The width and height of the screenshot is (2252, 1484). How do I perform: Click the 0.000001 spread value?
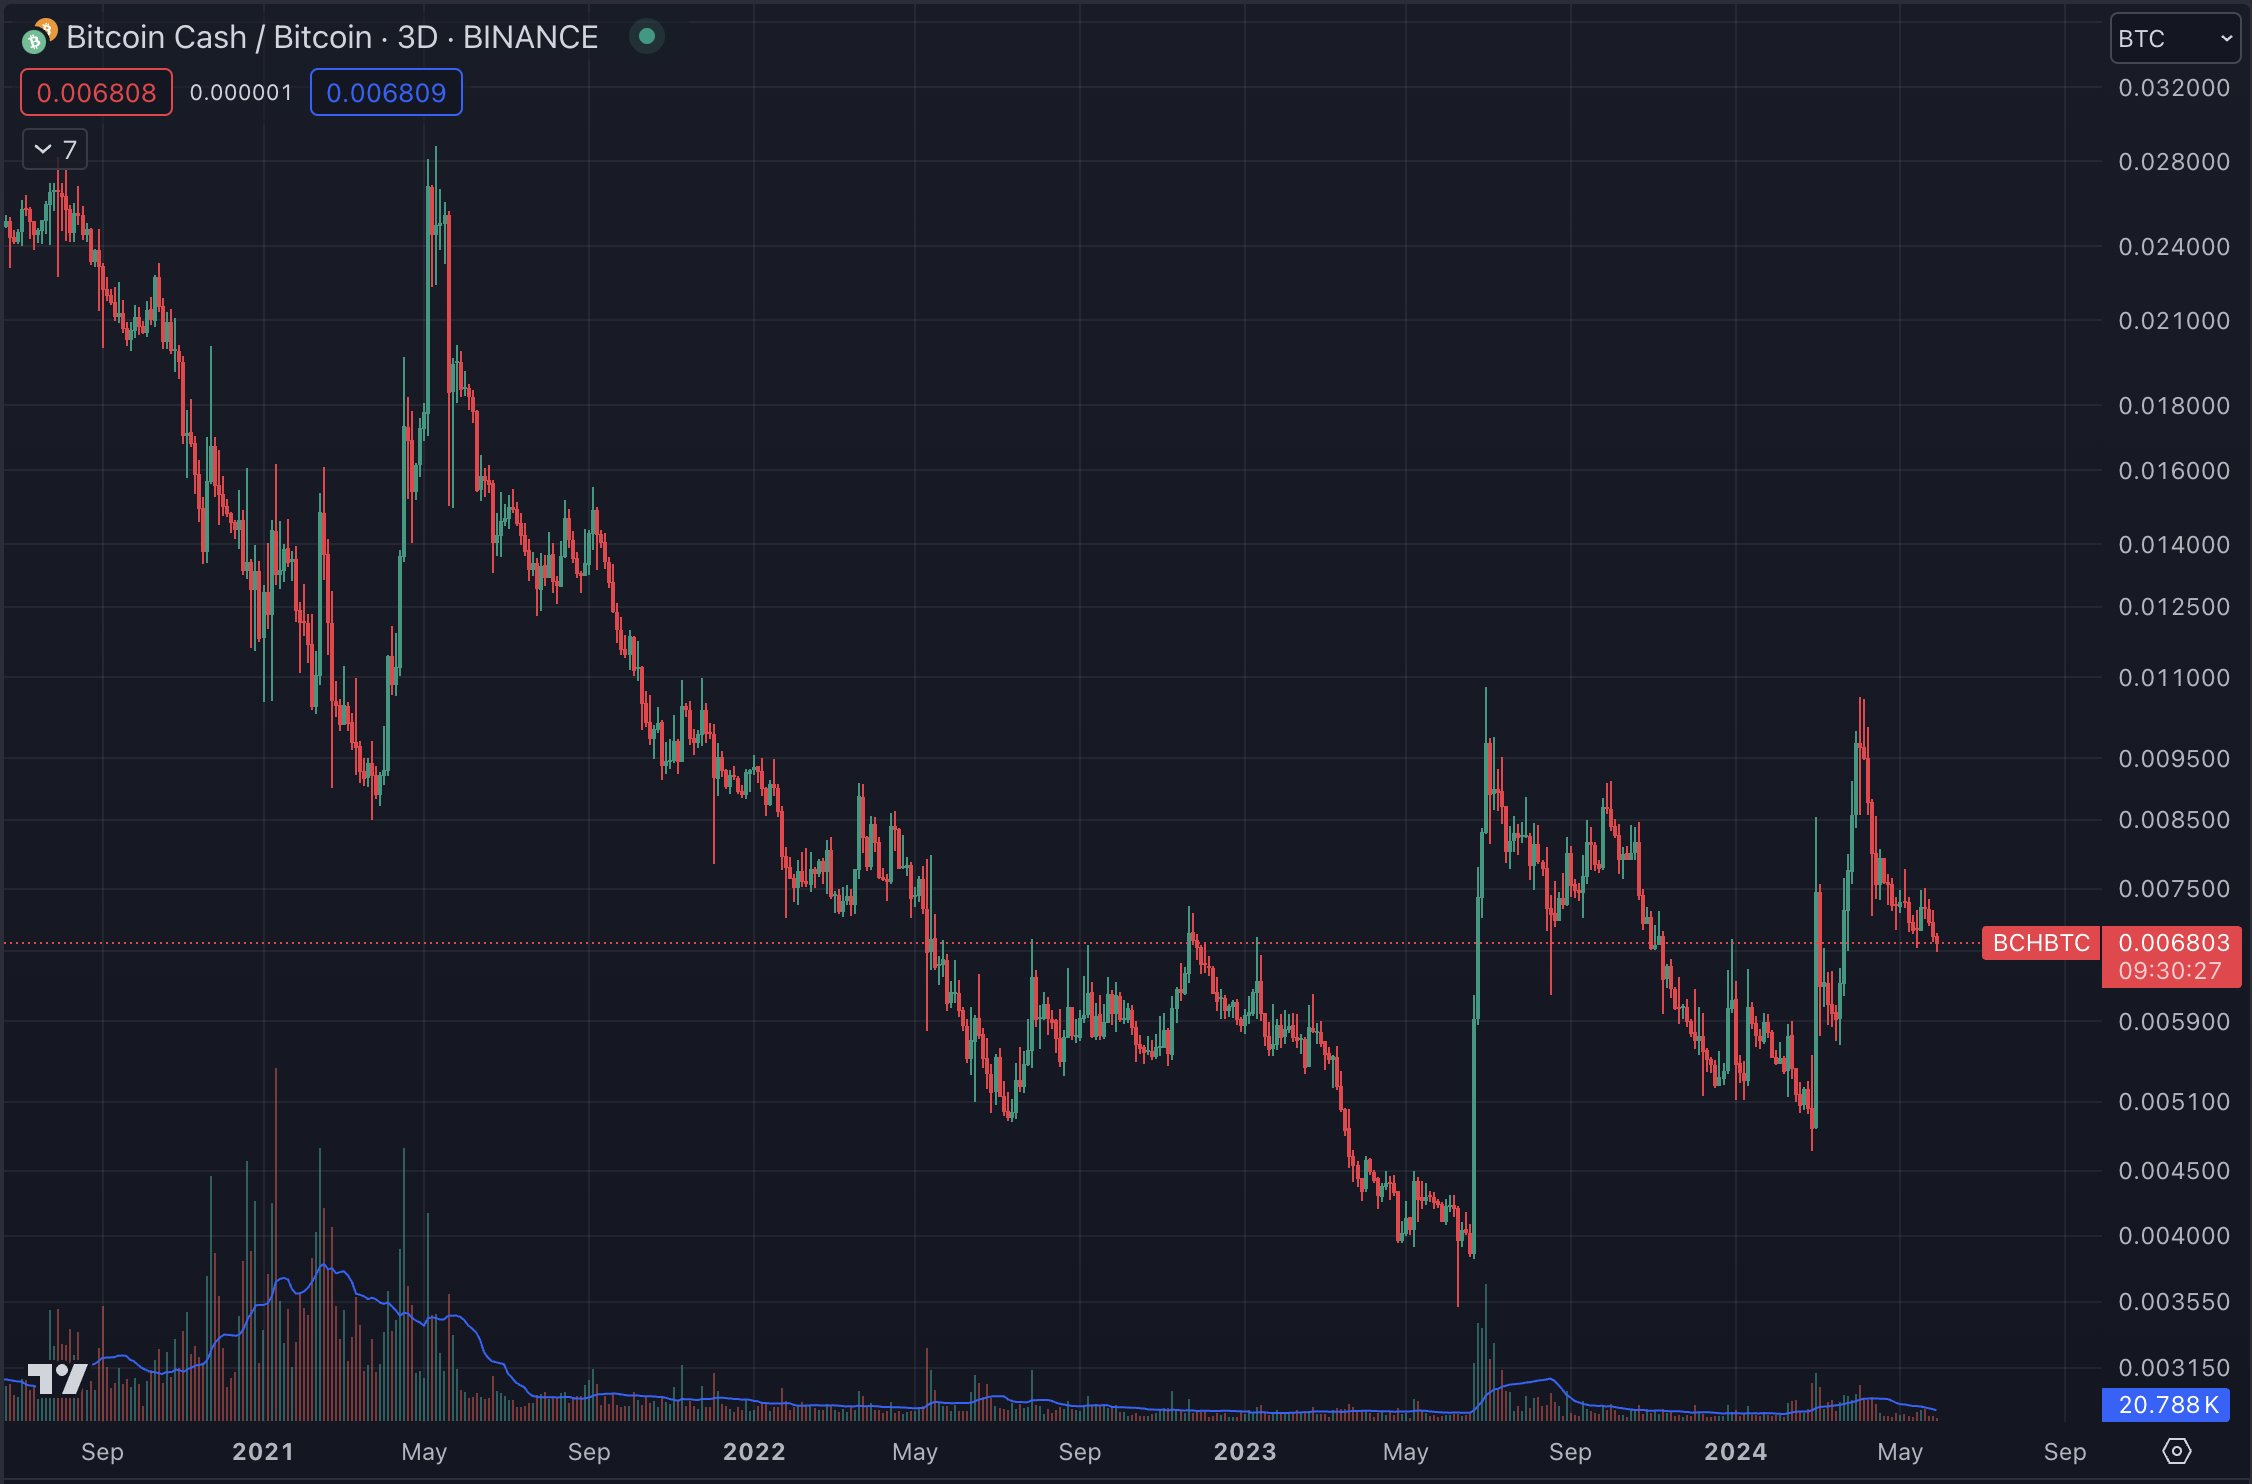[x=241, y=93]
